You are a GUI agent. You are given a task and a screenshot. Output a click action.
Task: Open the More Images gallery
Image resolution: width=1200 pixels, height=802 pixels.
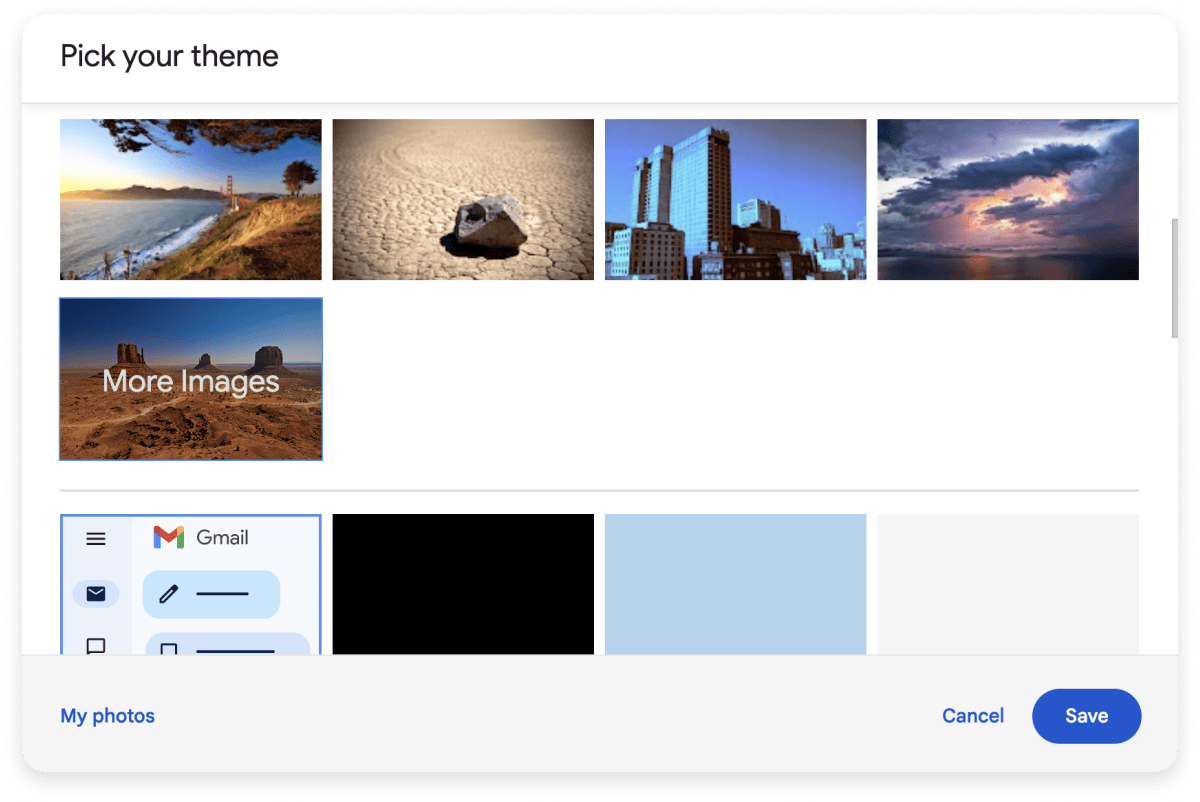click(x=190, y=379)
